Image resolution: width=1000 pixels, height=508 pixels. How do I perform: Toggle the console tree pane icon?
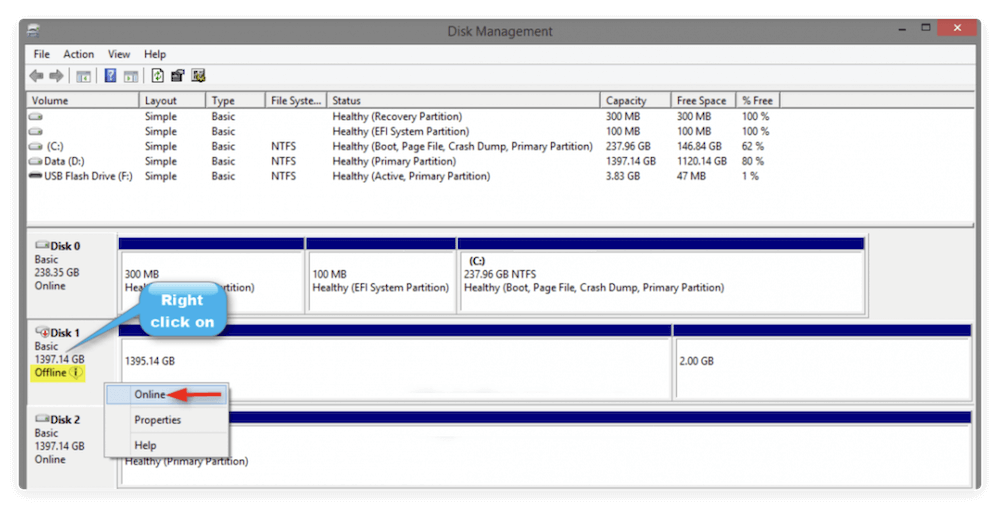click(83, 76)
